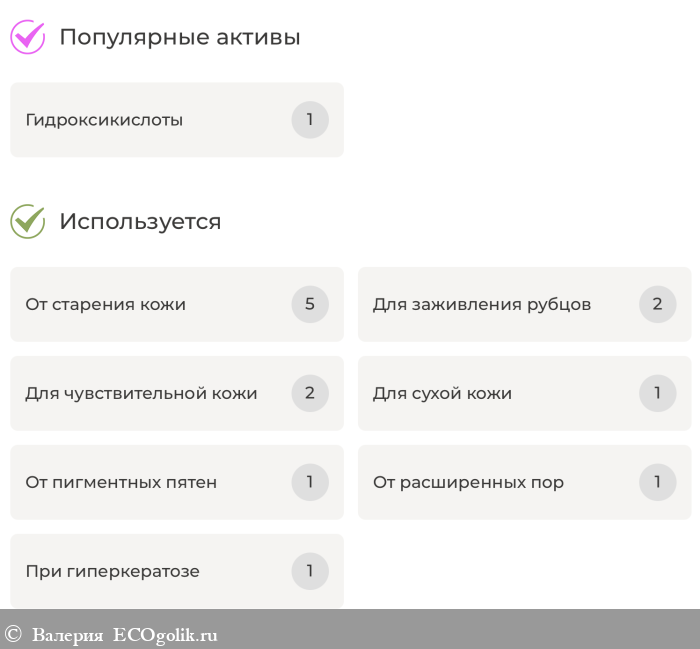Click the count badge on Для чувствительной кожи
Image resolution: width=700 pixels, height=649 pixels.
[310, 393]
